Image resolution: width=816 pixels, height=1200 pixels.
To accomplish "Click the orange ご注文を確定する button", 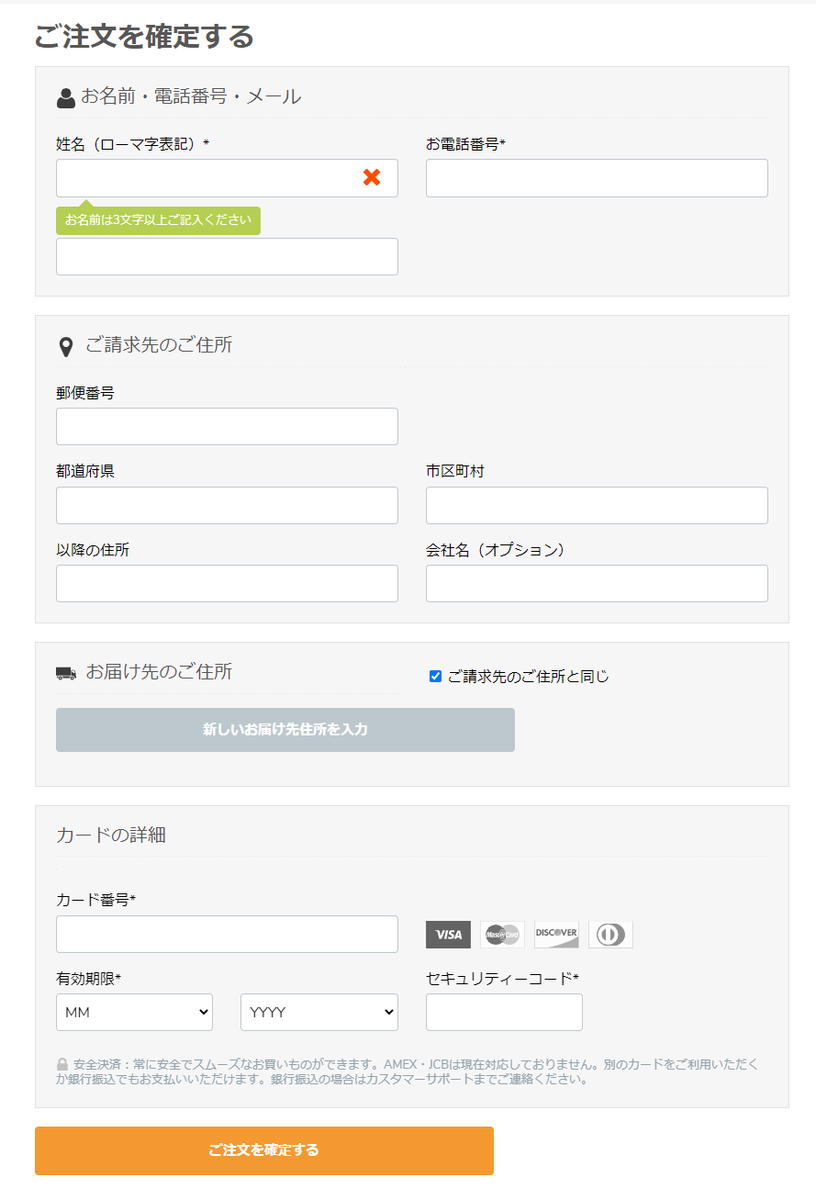I will tap(264, 1151).
